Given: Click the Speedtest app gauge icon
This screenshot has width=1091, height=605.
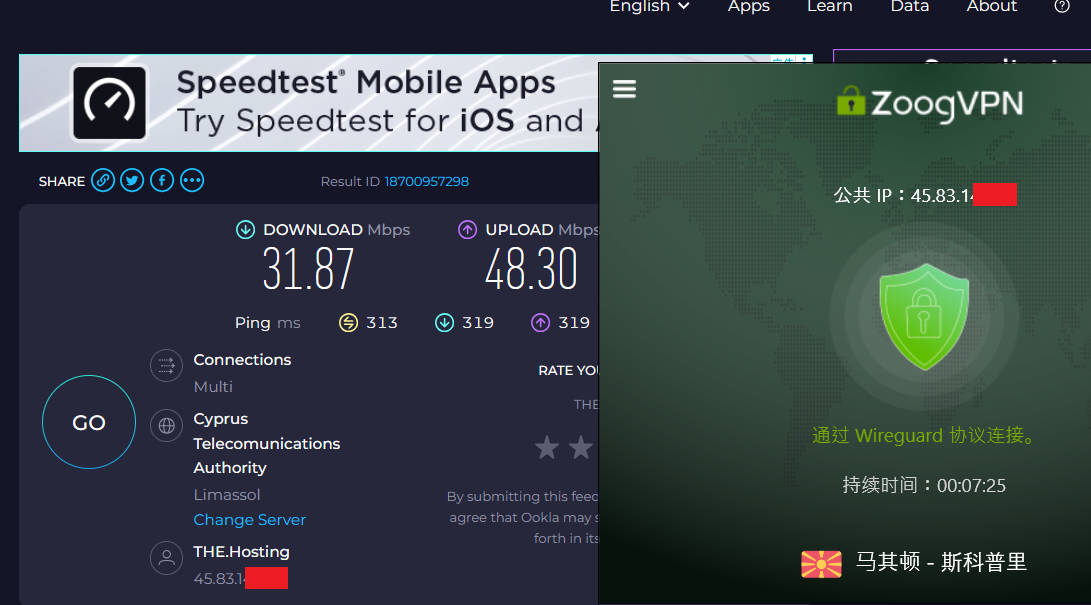Looking at the screenshot, I should click(109, 102).
